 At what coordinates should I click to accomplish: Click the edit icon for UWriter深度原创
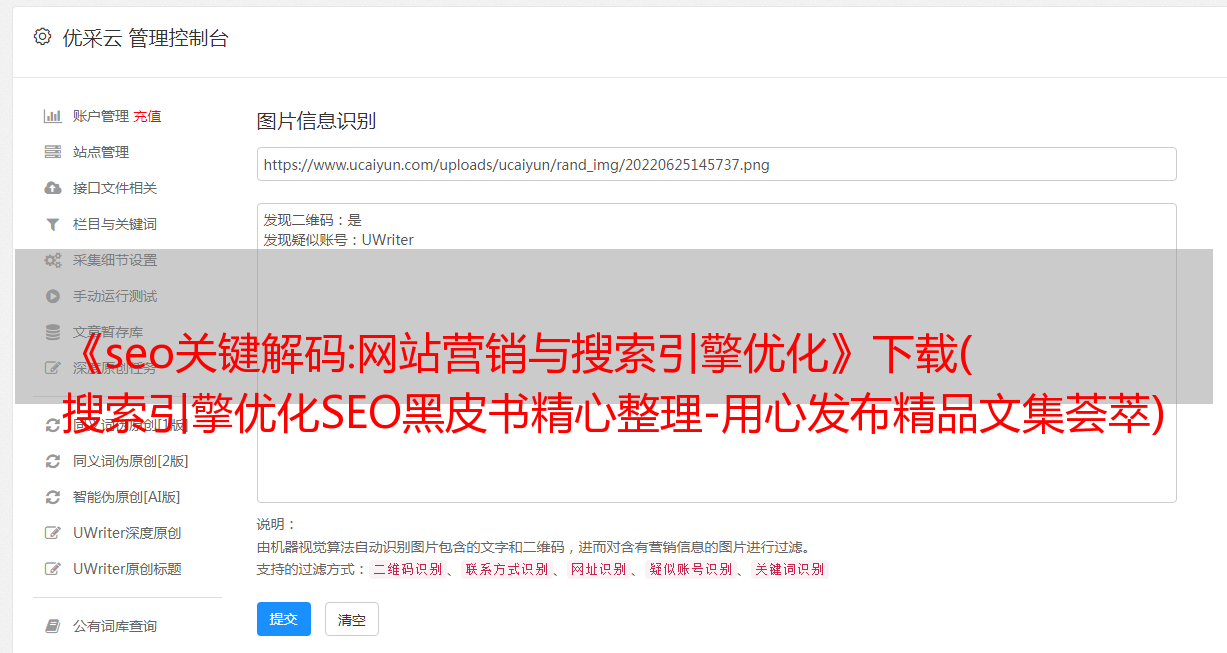[53, 533]
